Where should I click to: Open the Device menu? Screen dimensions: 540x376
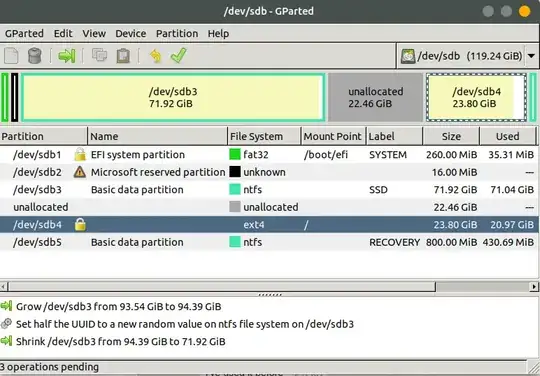click(131, 33)
